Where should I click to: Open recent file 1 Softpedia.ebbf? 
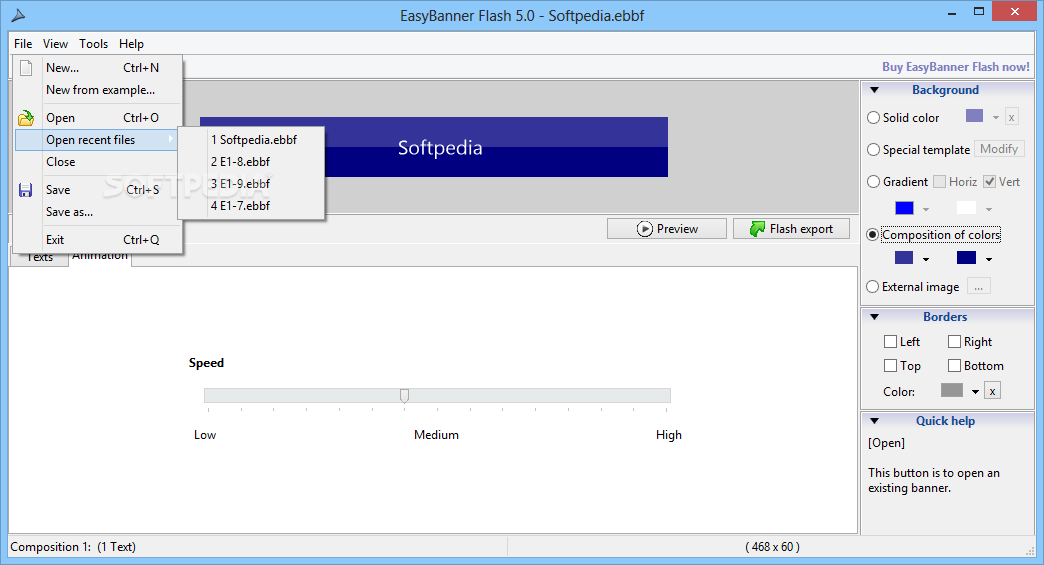point(251,140)
